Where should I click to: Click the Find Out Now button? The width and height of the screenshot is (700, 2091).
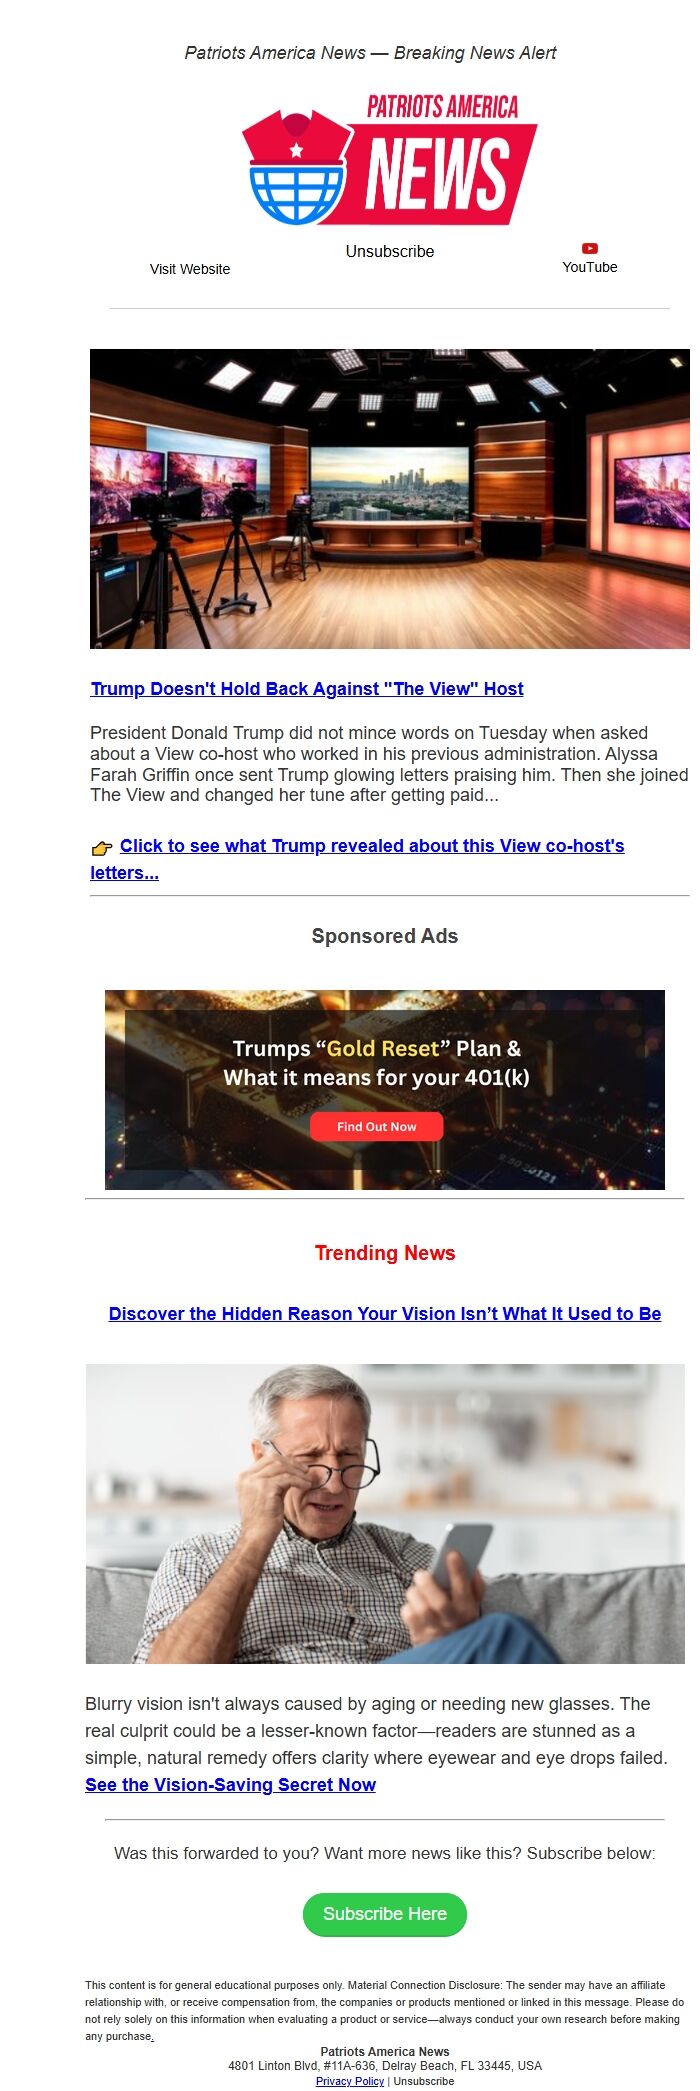pos(376,1127)
